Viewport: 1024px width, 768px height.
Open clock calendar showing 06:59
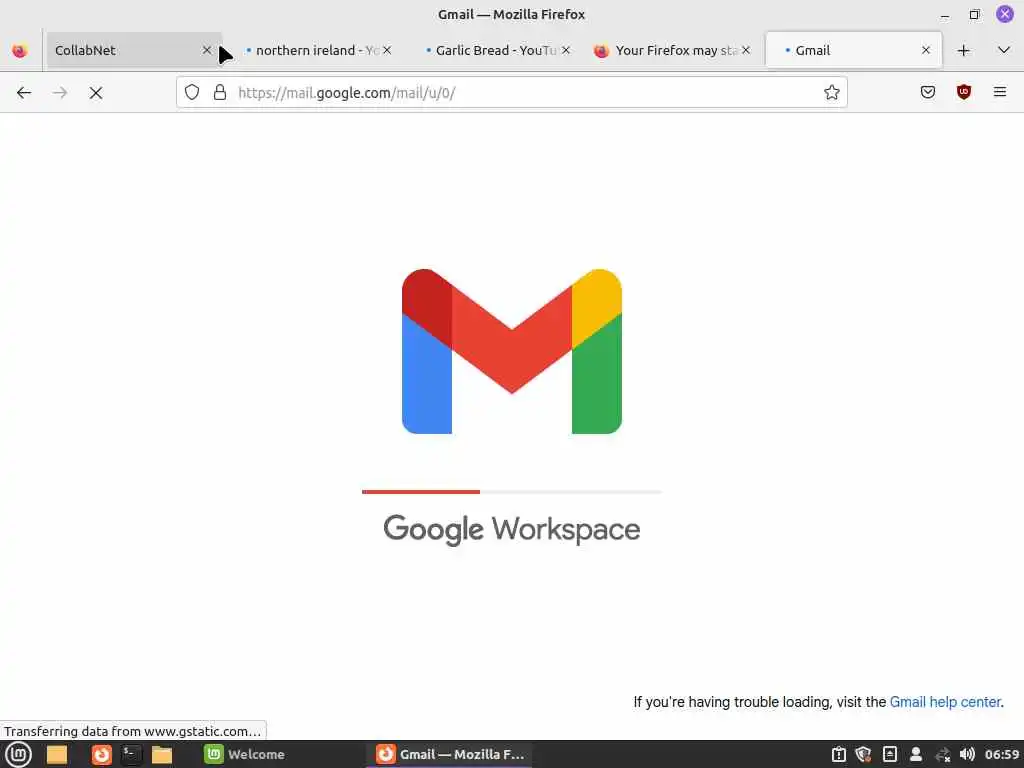[x=1002, y=754]
